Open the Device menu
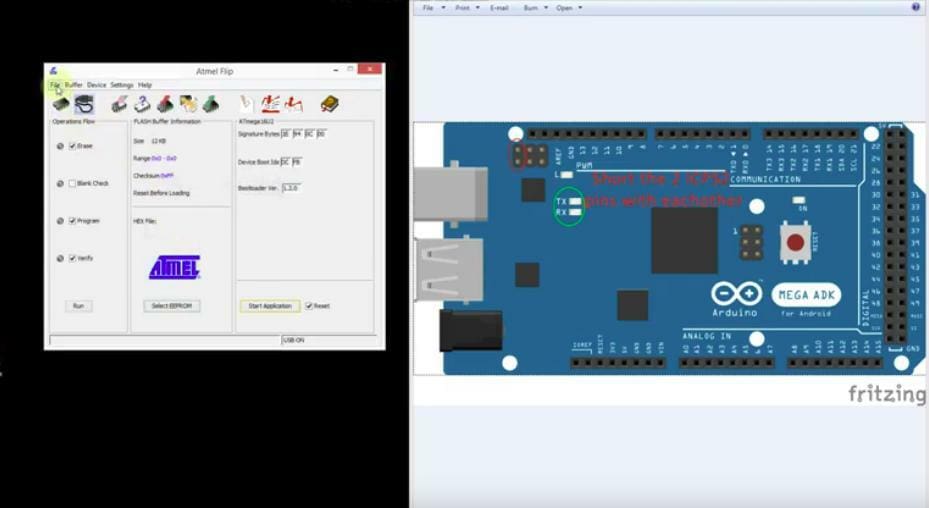The width and height of the screenshot is (929, 508). click(97, 85)
